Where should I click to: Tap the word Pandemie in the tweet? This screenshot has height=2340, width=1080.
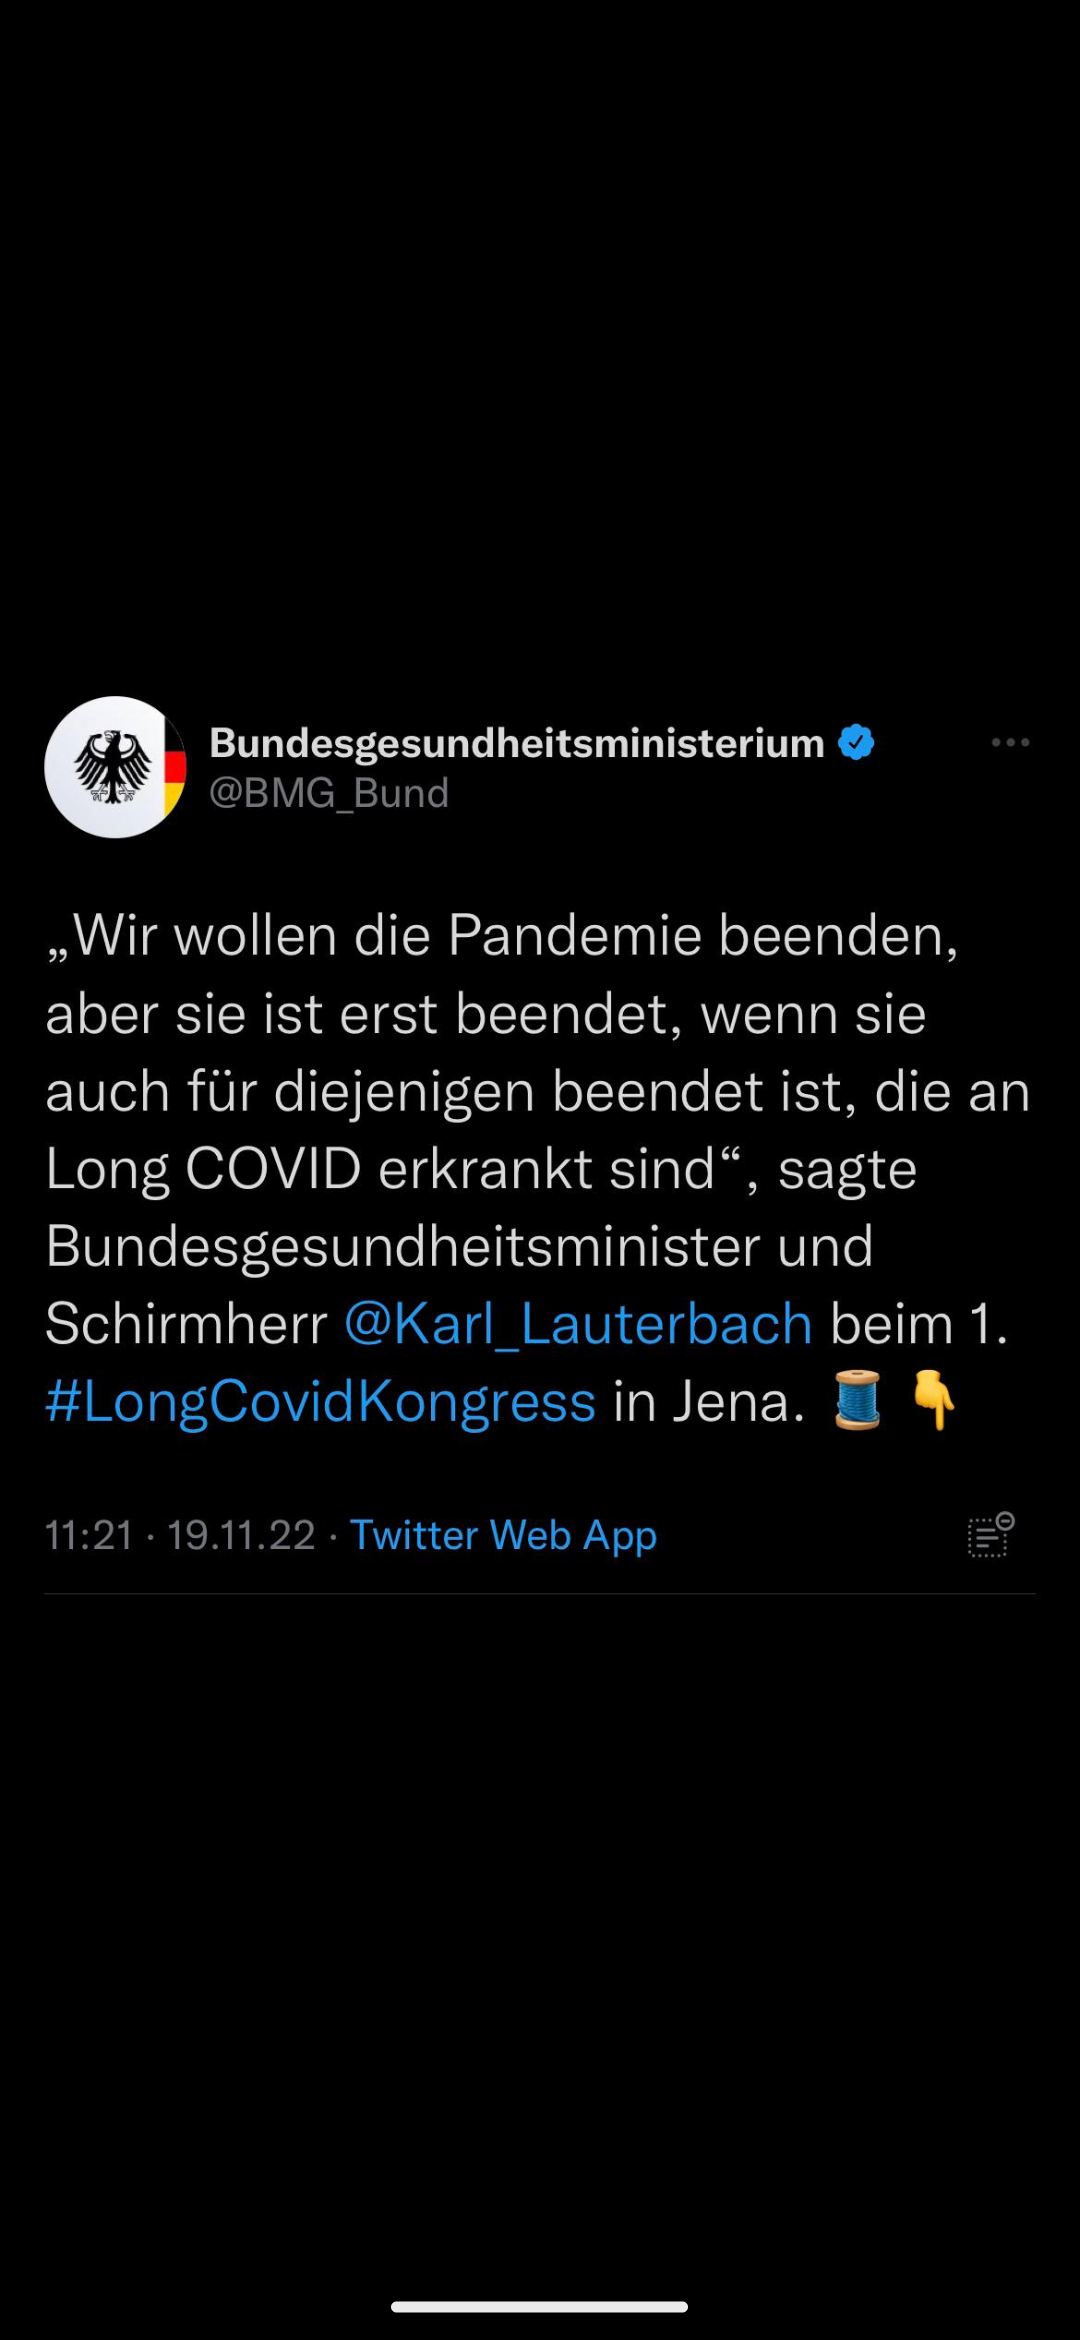tap(575, 936)
